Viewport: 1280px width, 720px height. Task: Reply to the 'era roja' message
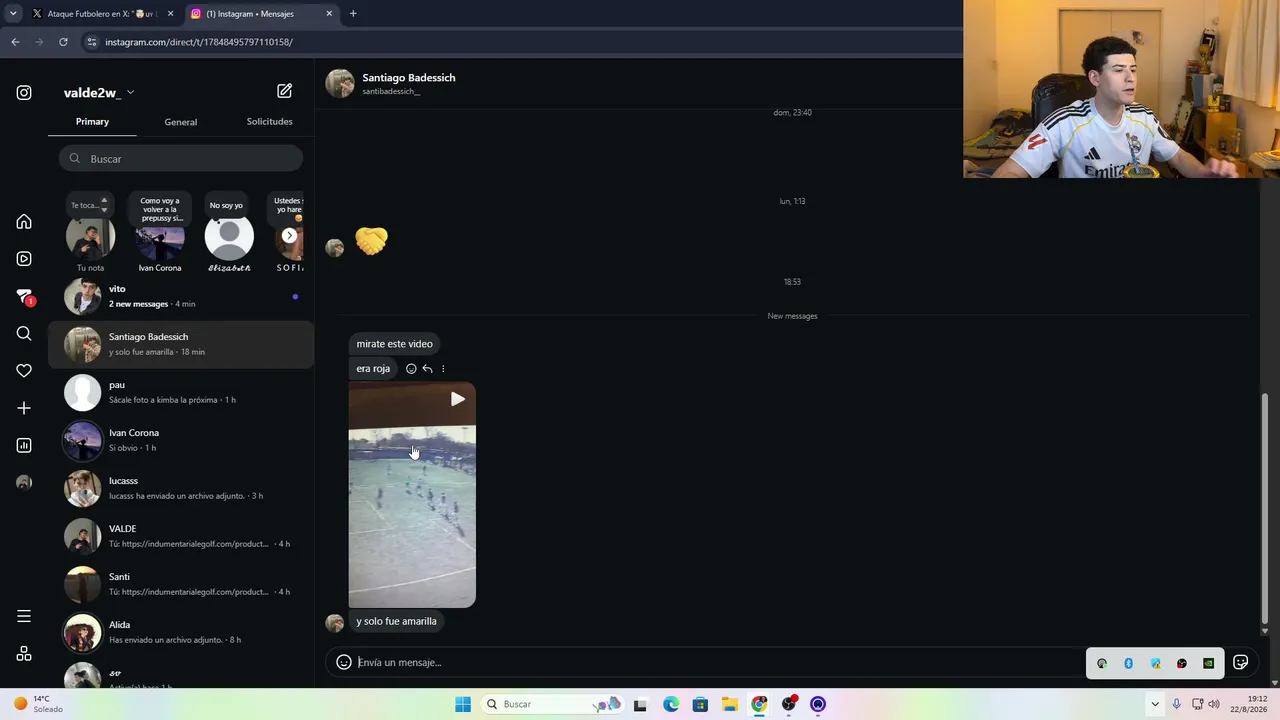(x=427, y=369)
